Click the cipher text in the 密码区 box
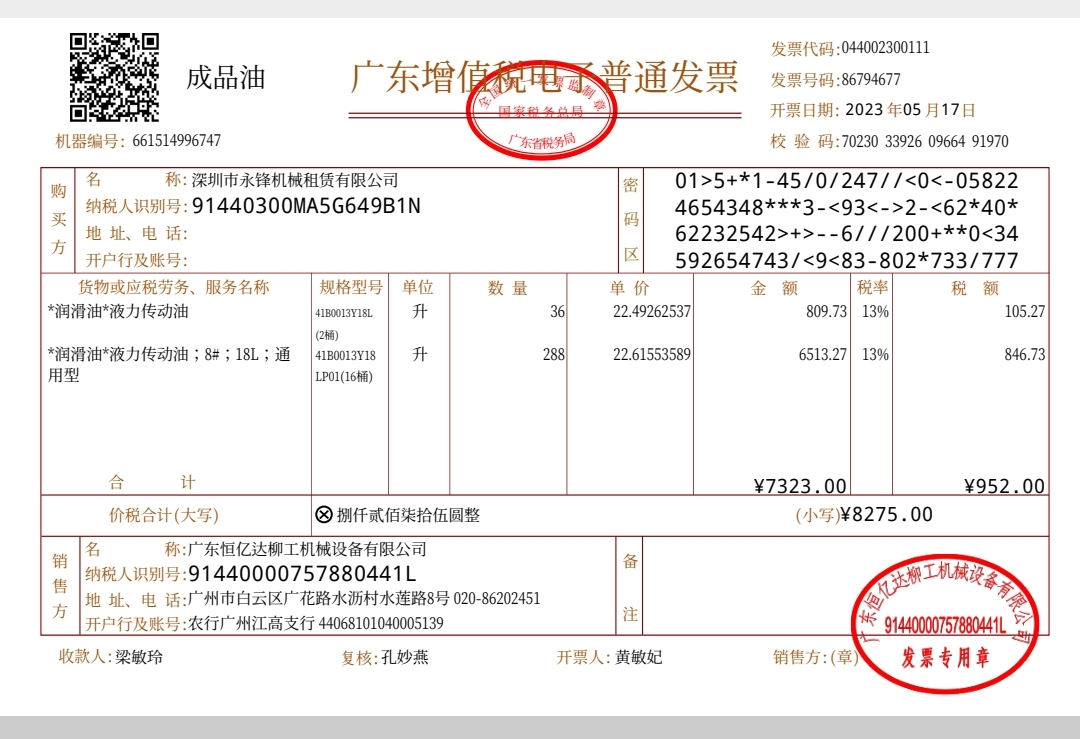1080x739 pixels. pyautogui.click(x=846, y=221)
